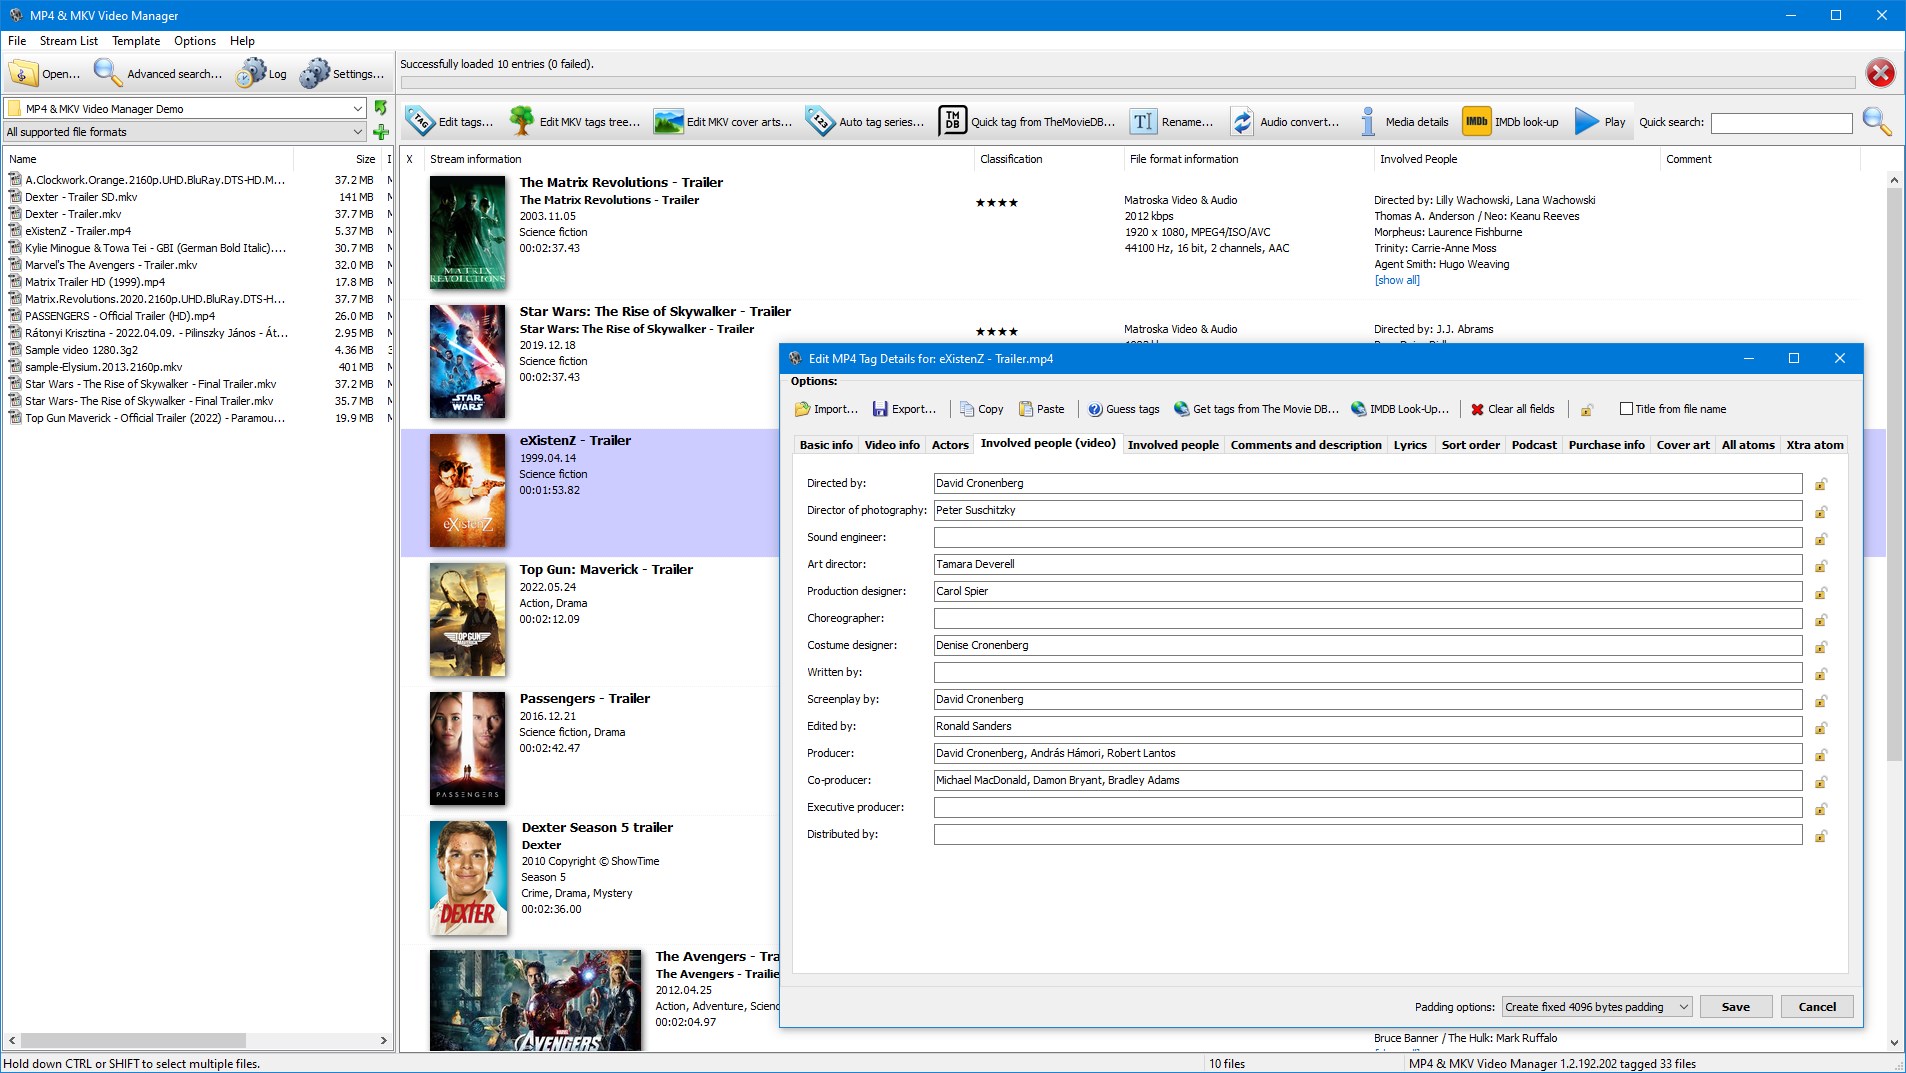1906x1073 pixels.
Task: Open Audio convert… tool
Action: 1284,121
